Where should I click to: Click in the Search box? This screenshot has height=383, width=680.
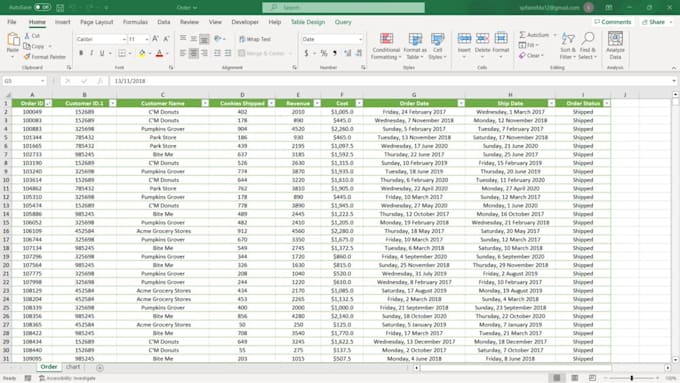[343, 7]
